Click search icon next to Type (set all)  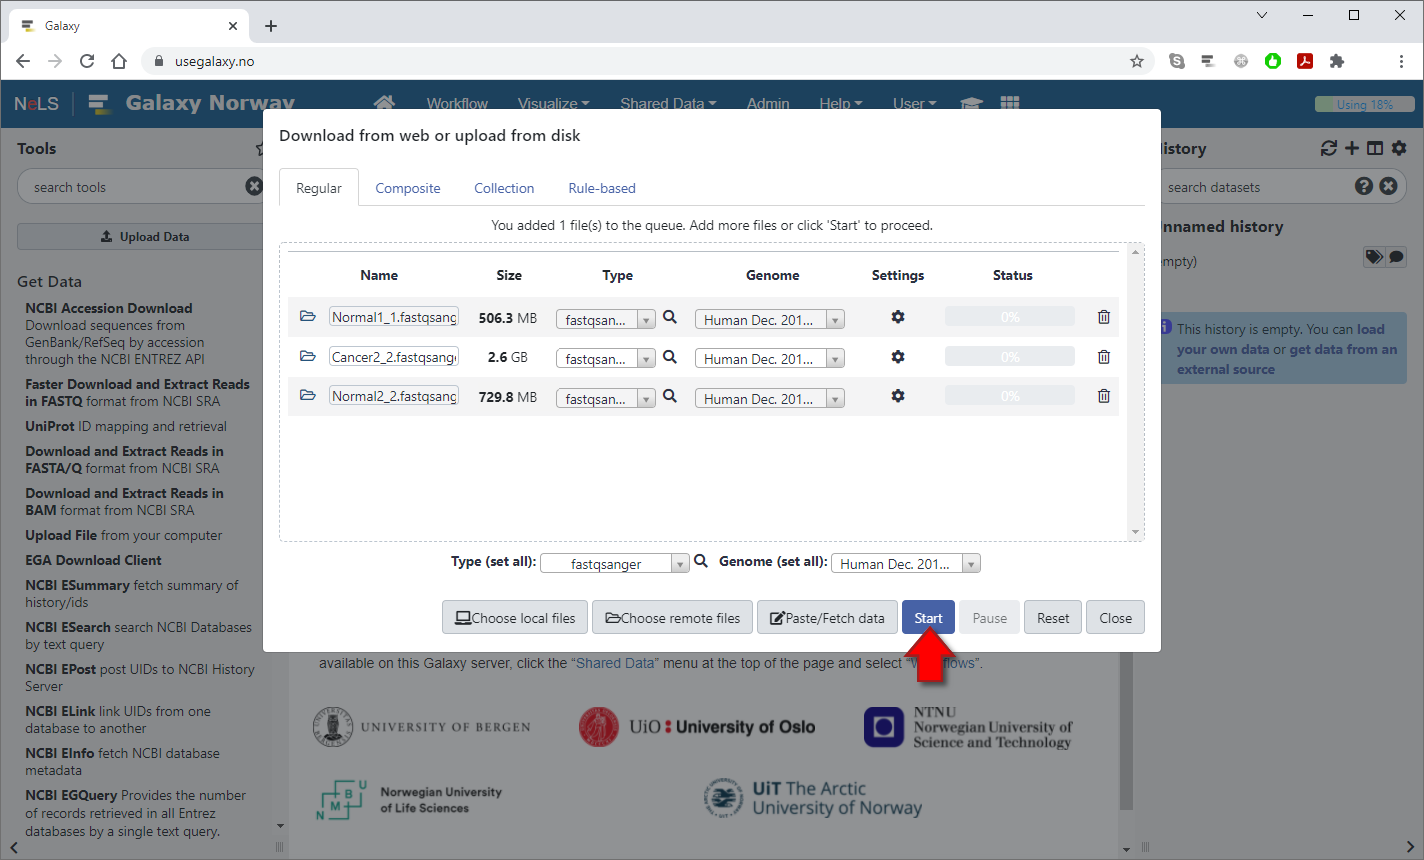pyautogui.click(x=701, y=562)
